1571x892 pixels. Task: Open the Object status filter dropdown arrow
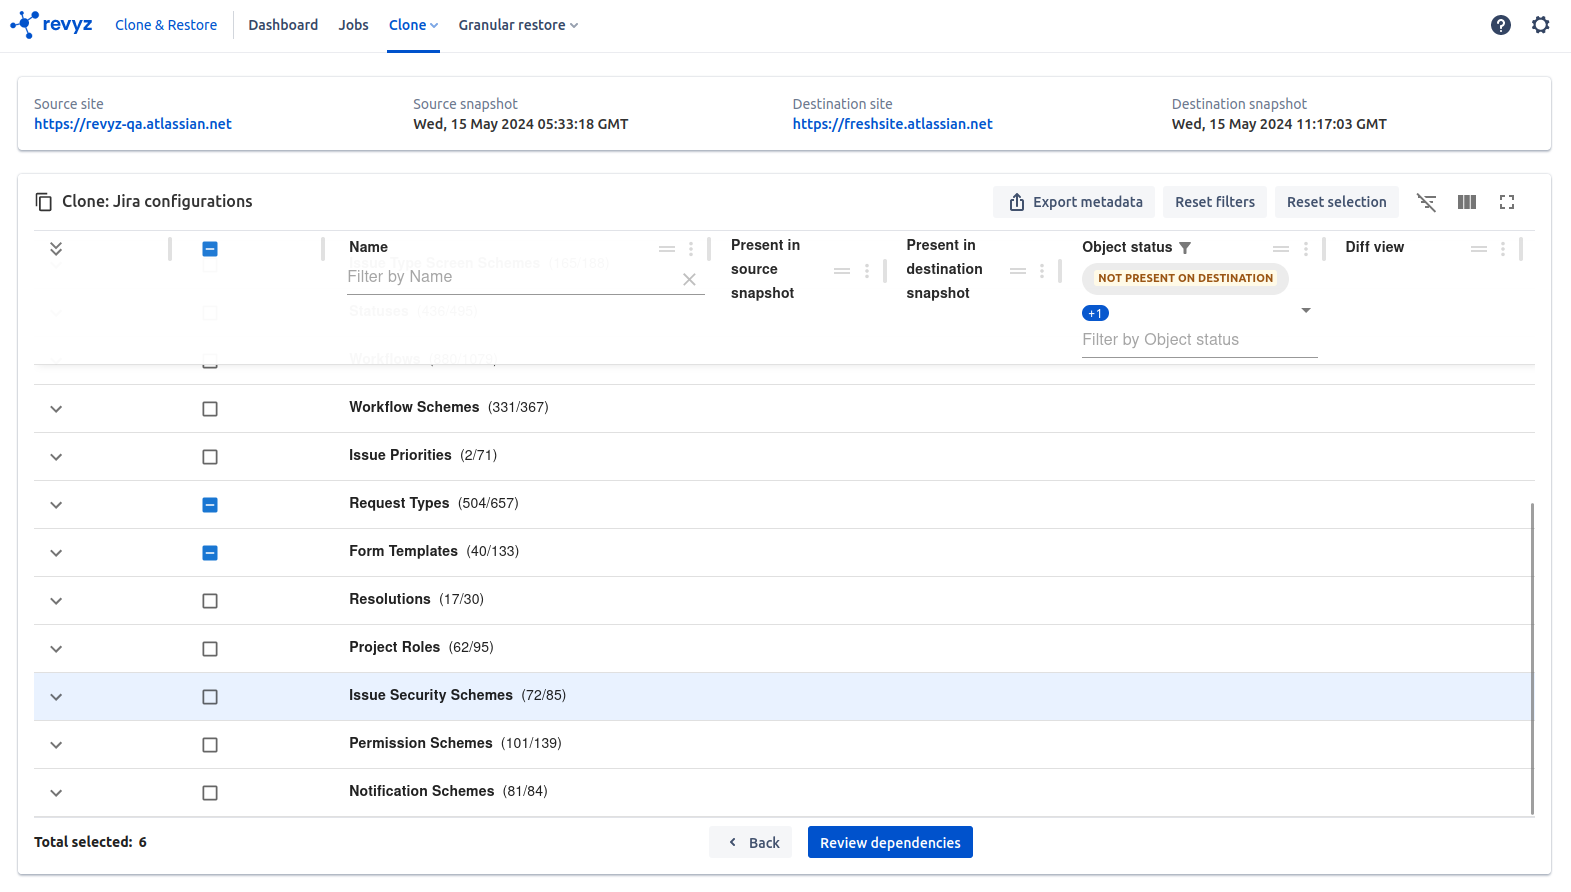pyautogui.click(x=1305, y=311)
